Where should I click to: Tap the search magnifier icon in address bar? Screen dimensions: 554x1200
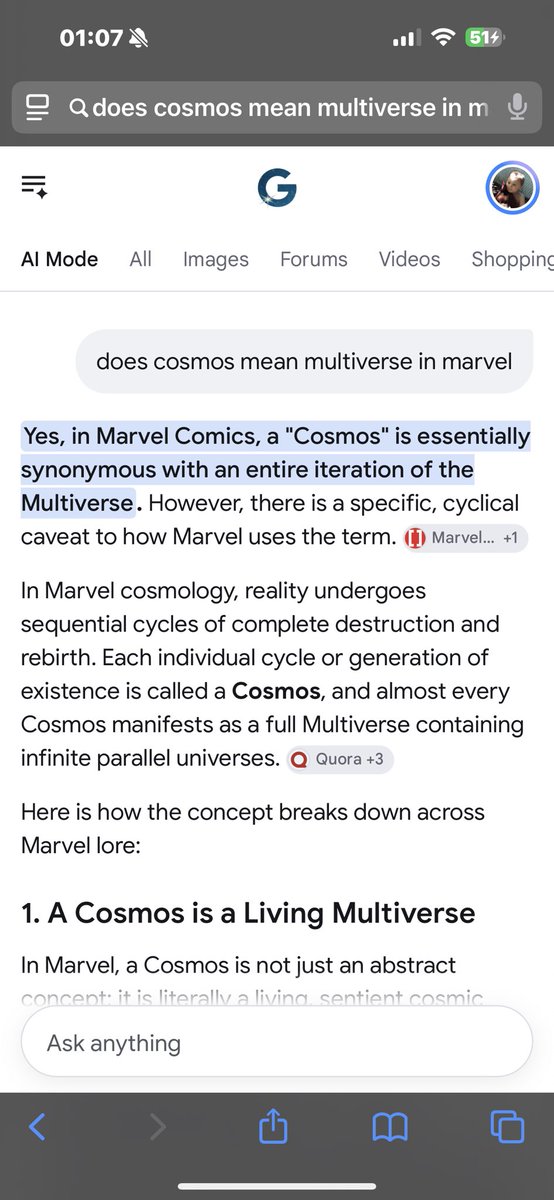pyautogui.click(x=78, y=107)
